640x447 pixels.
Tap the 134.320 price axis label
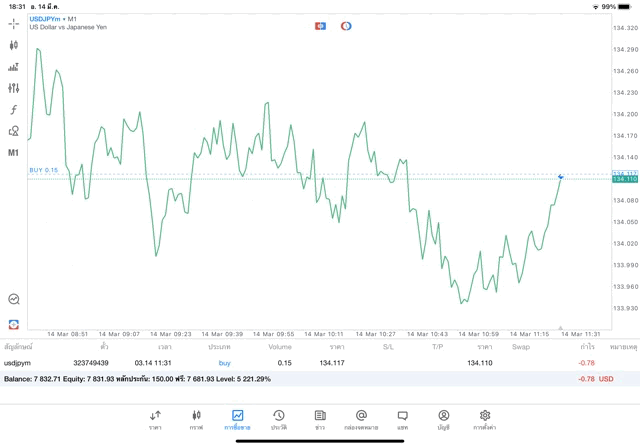625,28
